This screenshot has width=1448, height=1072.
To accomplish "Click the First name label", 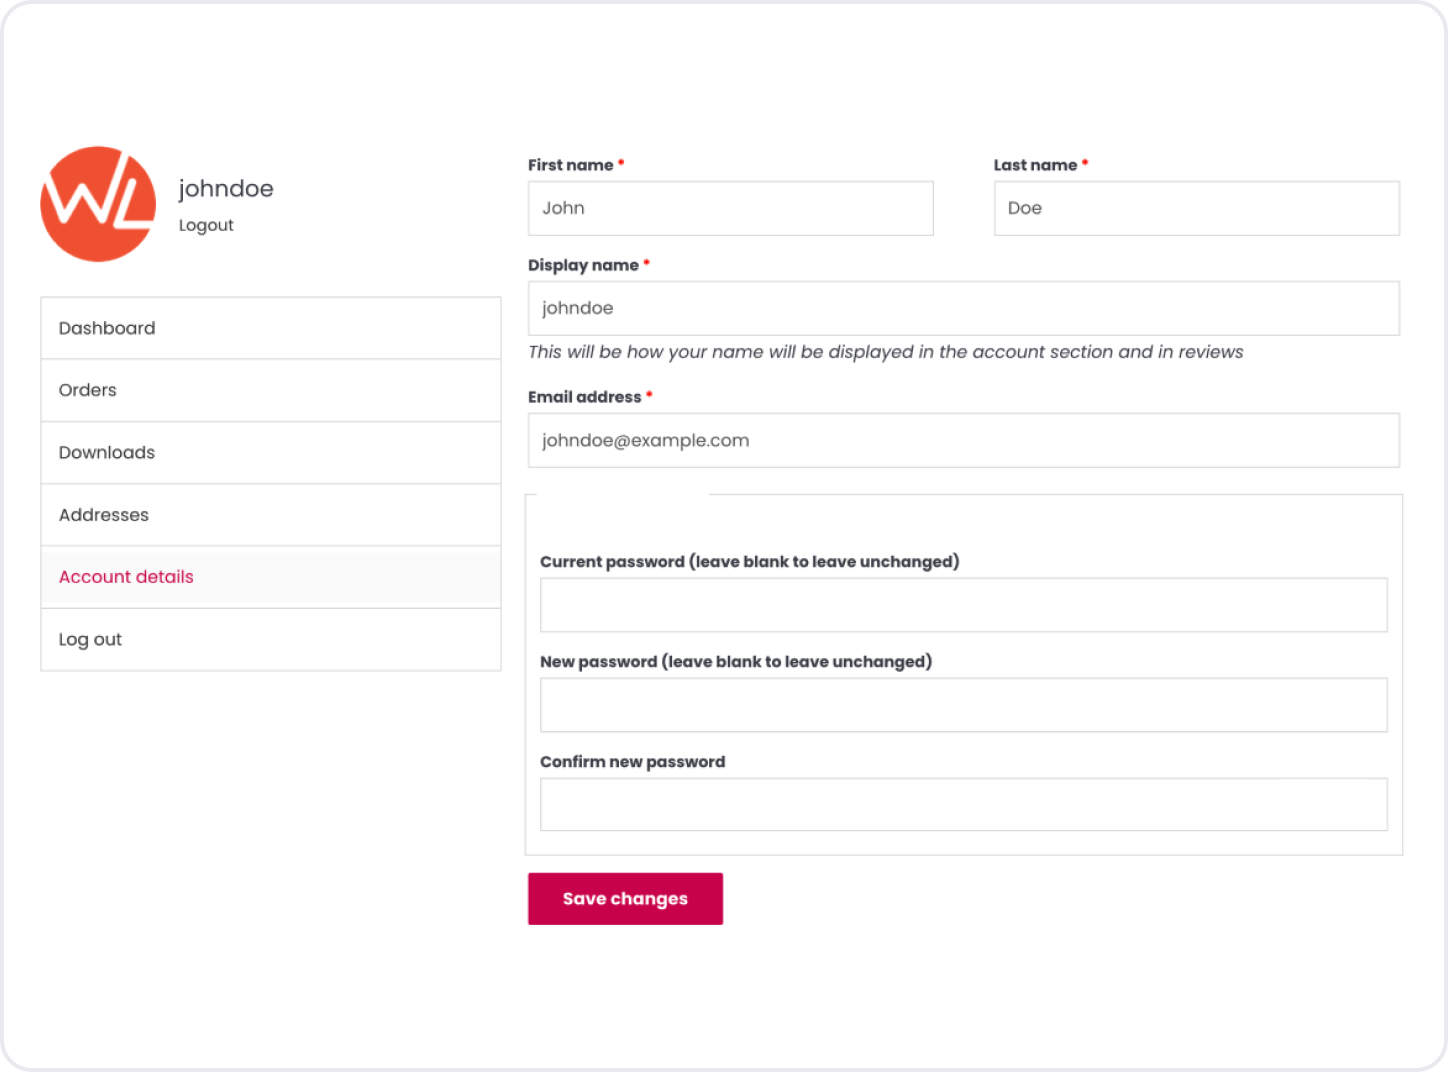I will [570, 165].
